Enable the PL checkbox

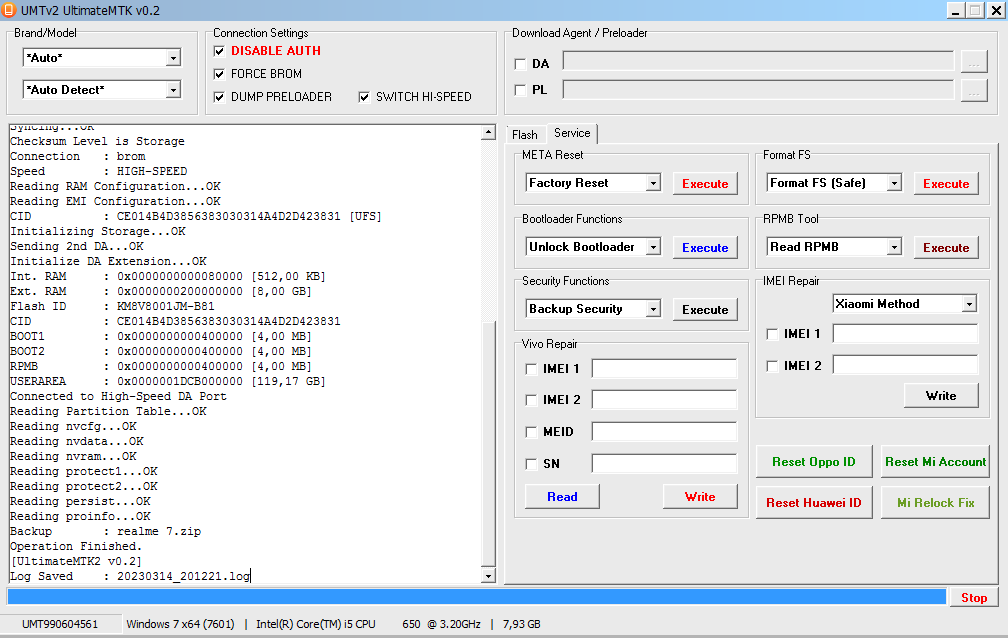tap(520, 90)
